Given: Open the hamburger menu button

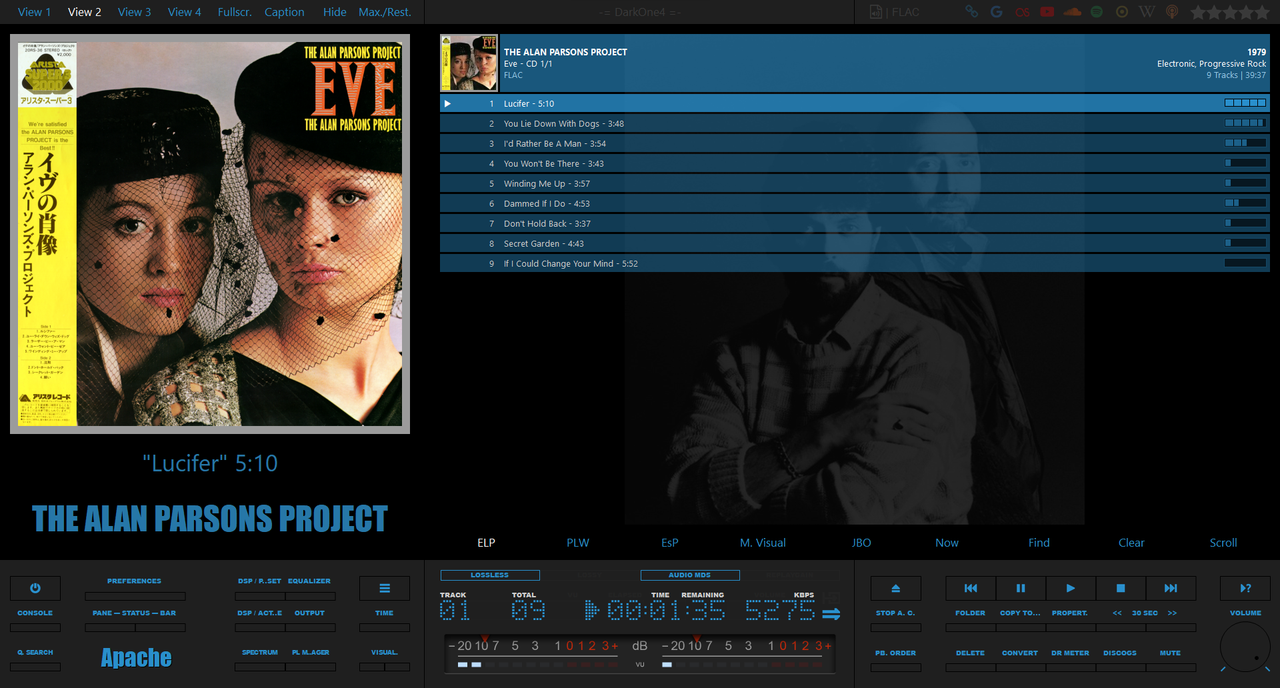Looking at the screenshot, I should (385, 588).
